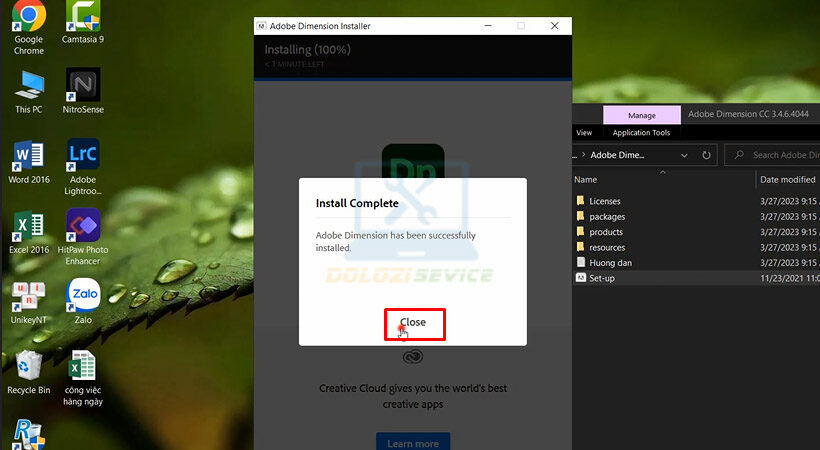Select the Set-up file in the list

coord(602,278)
